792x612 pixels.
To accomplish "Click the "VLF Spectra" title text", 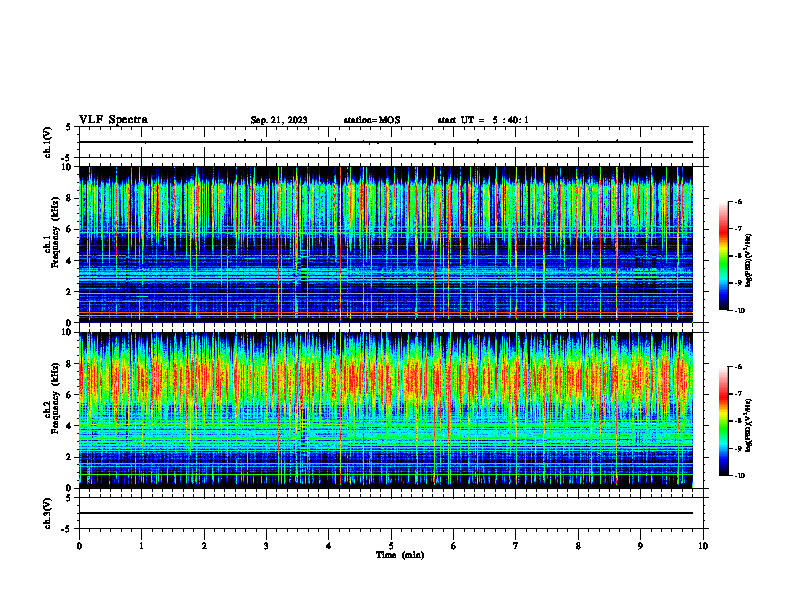I will coord(113,120).
